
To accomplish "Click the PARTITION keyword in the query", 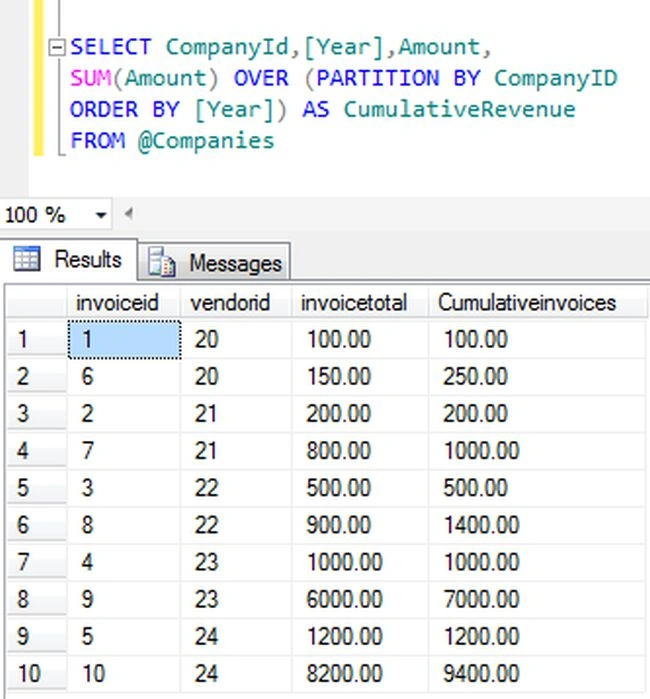I will (378, 78).
